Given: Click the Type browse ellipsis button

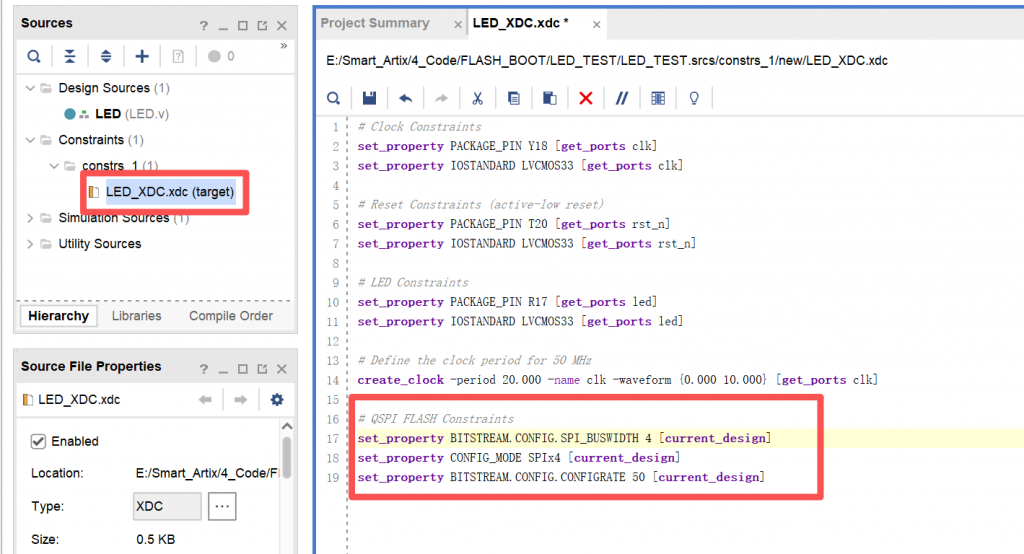Looking at the screenshot, I should [222, 507].
